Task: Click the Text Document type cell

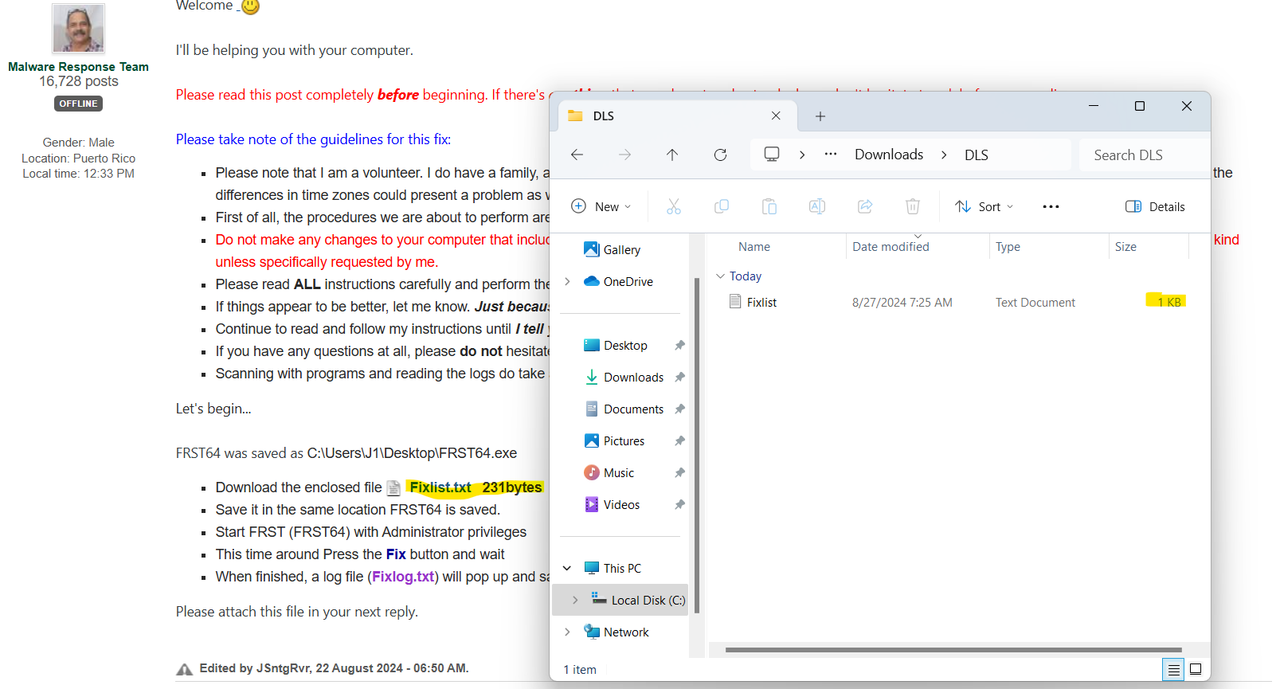Action: coord(1035,302)
